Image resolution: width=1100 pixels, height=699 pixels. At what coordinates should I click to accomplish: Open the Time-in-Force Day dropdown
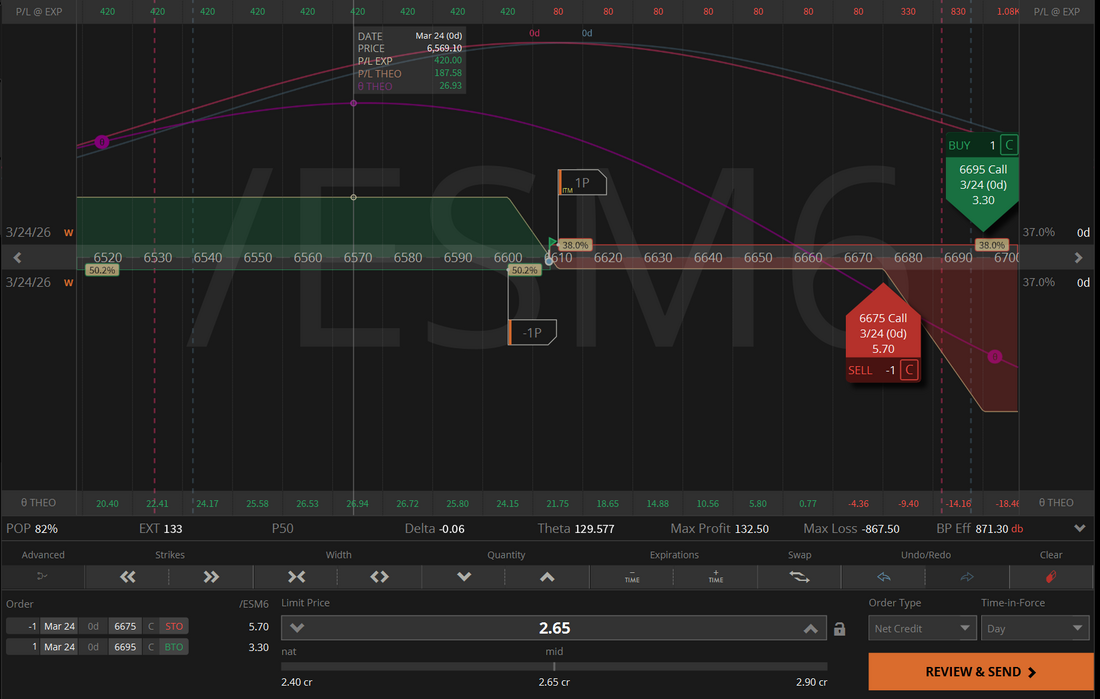point(1035,628)
